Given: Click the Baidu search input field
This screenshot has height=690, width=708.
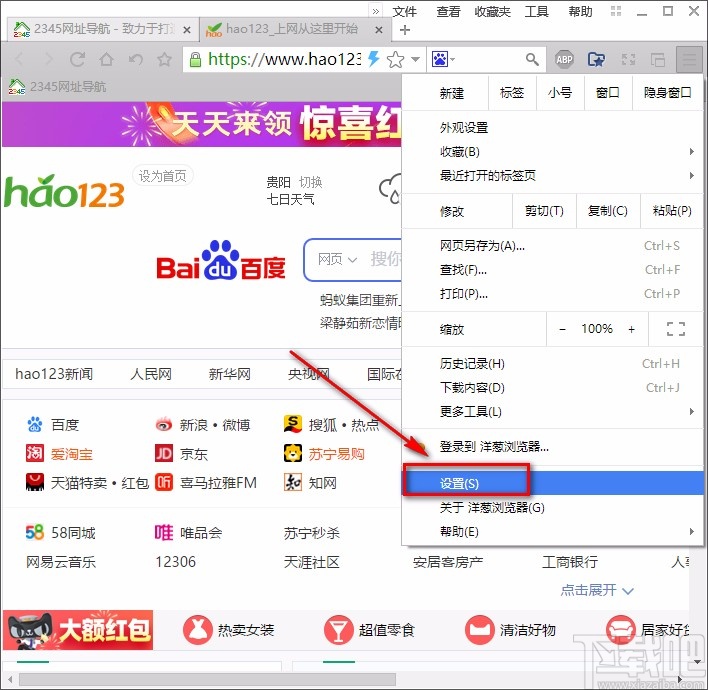Looking at the screenshot, I should [x=353, y=260].
